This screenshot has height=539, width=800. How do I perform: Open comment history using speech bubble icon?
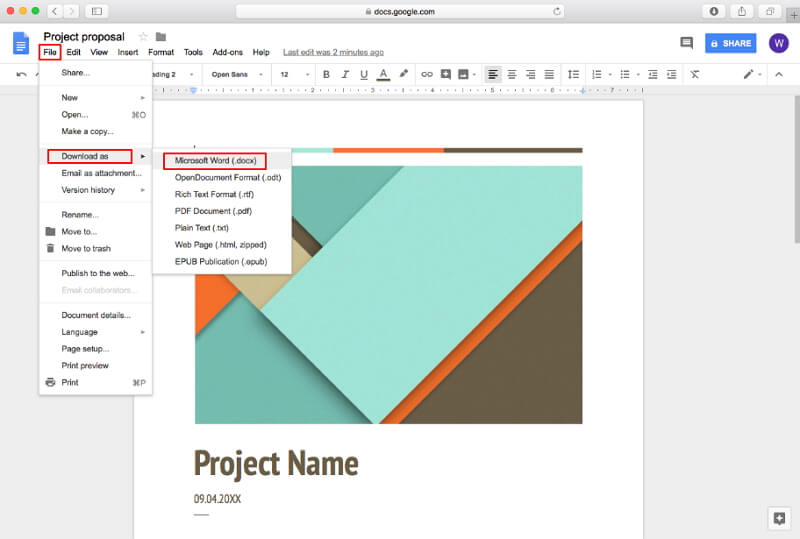pyautogui.click(x=686, y=43)
